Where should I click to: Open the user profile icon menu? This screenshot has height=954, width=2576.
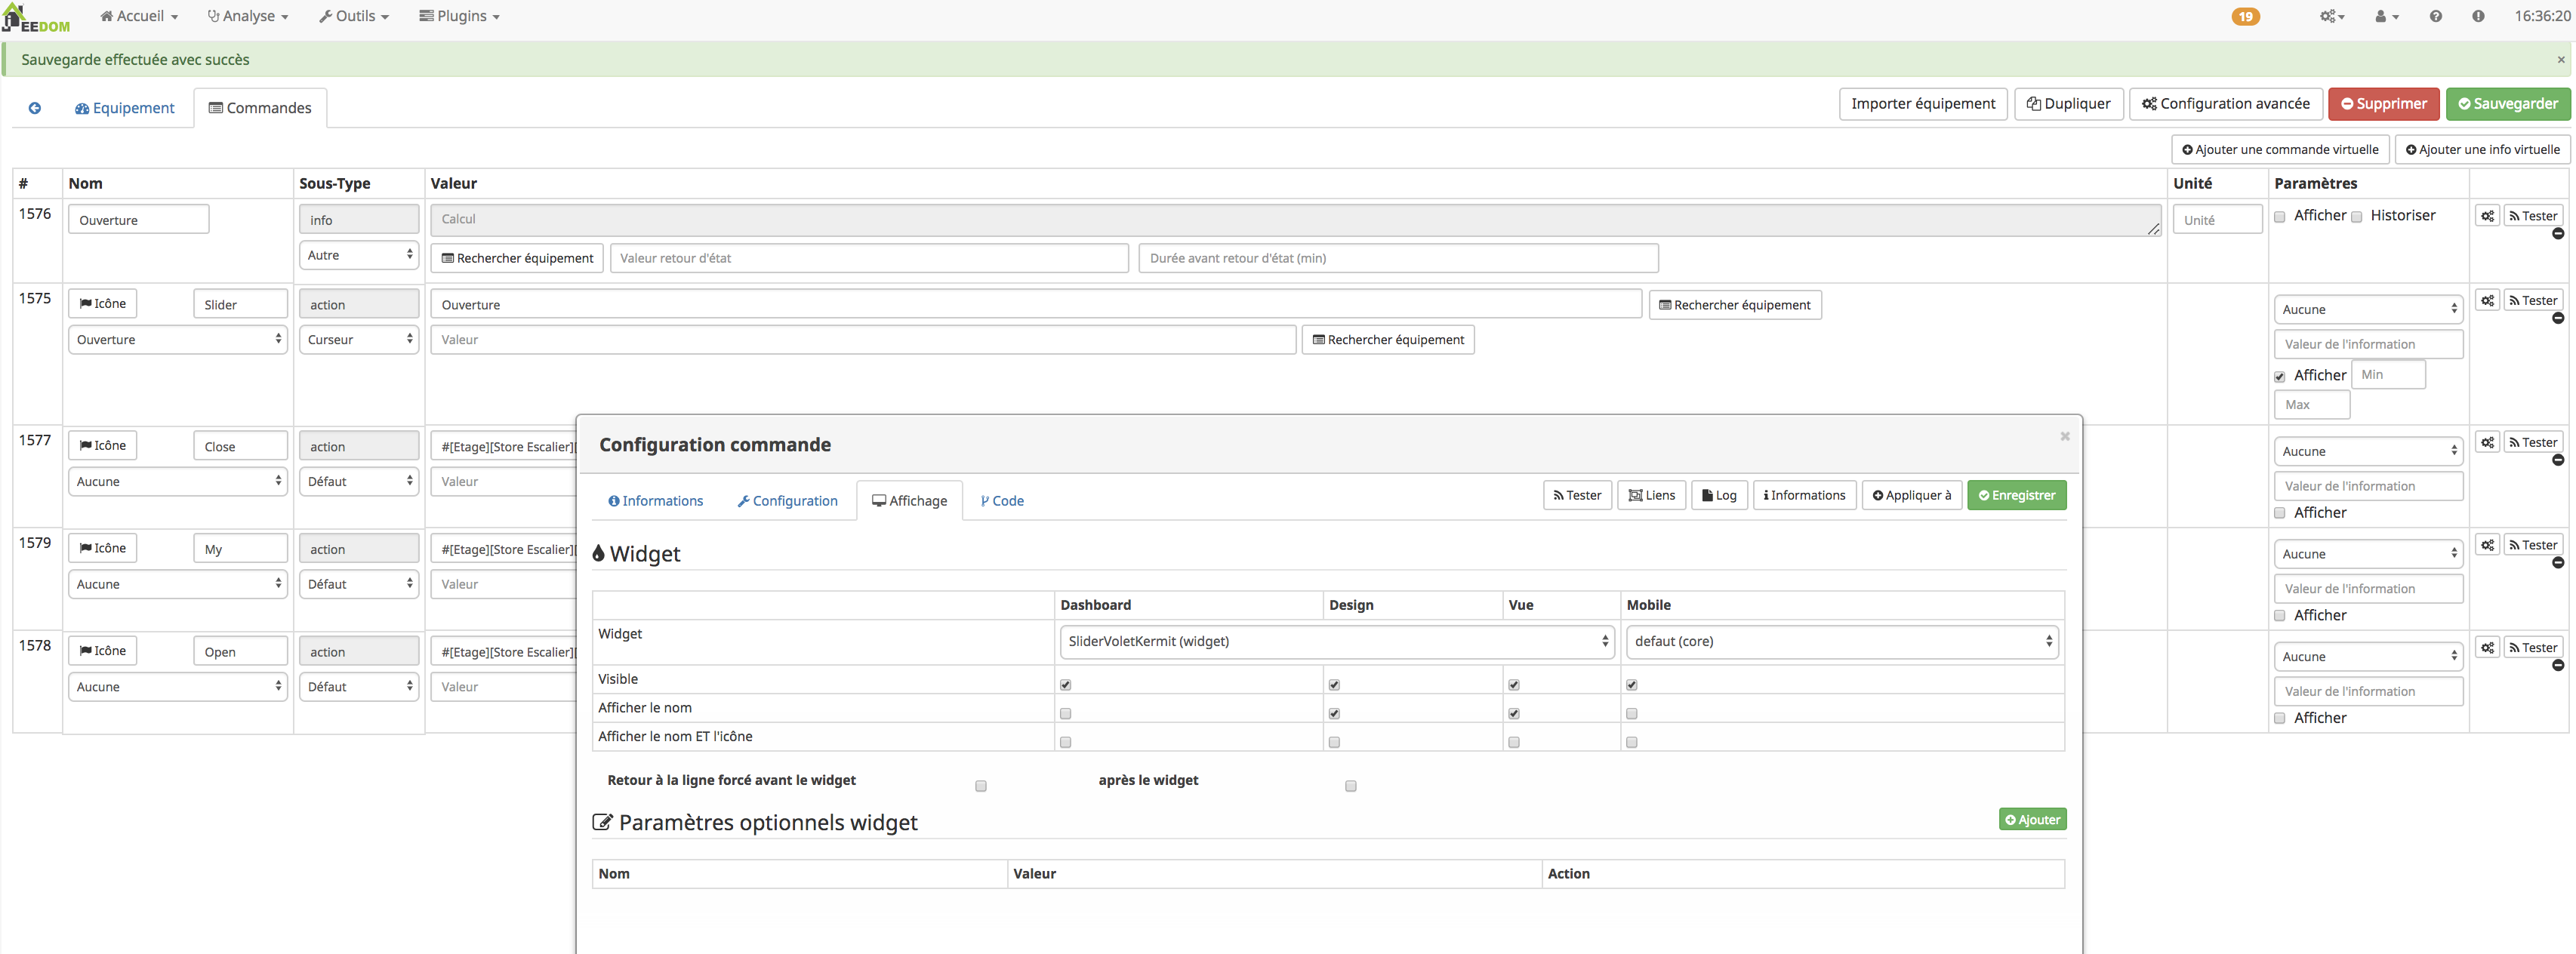2387,16
